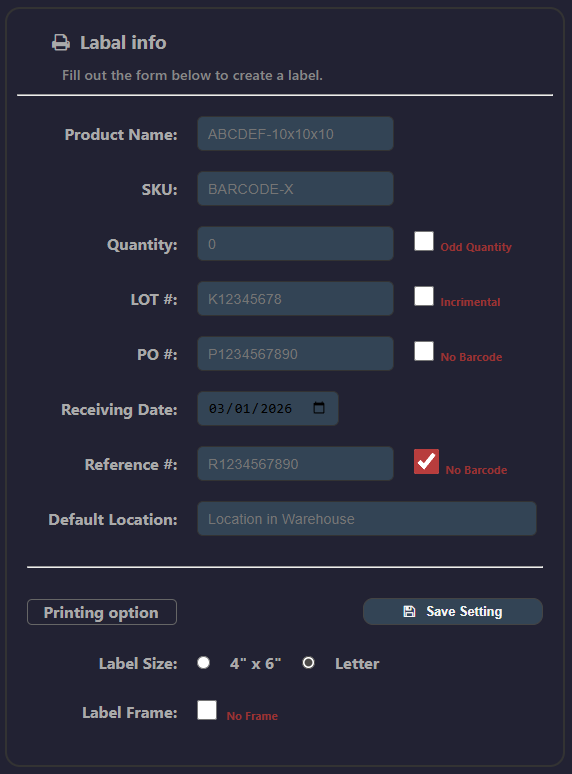572x774 pixels.
Task: Click the printer icon beside Labal info
Action: click(61, 43)
